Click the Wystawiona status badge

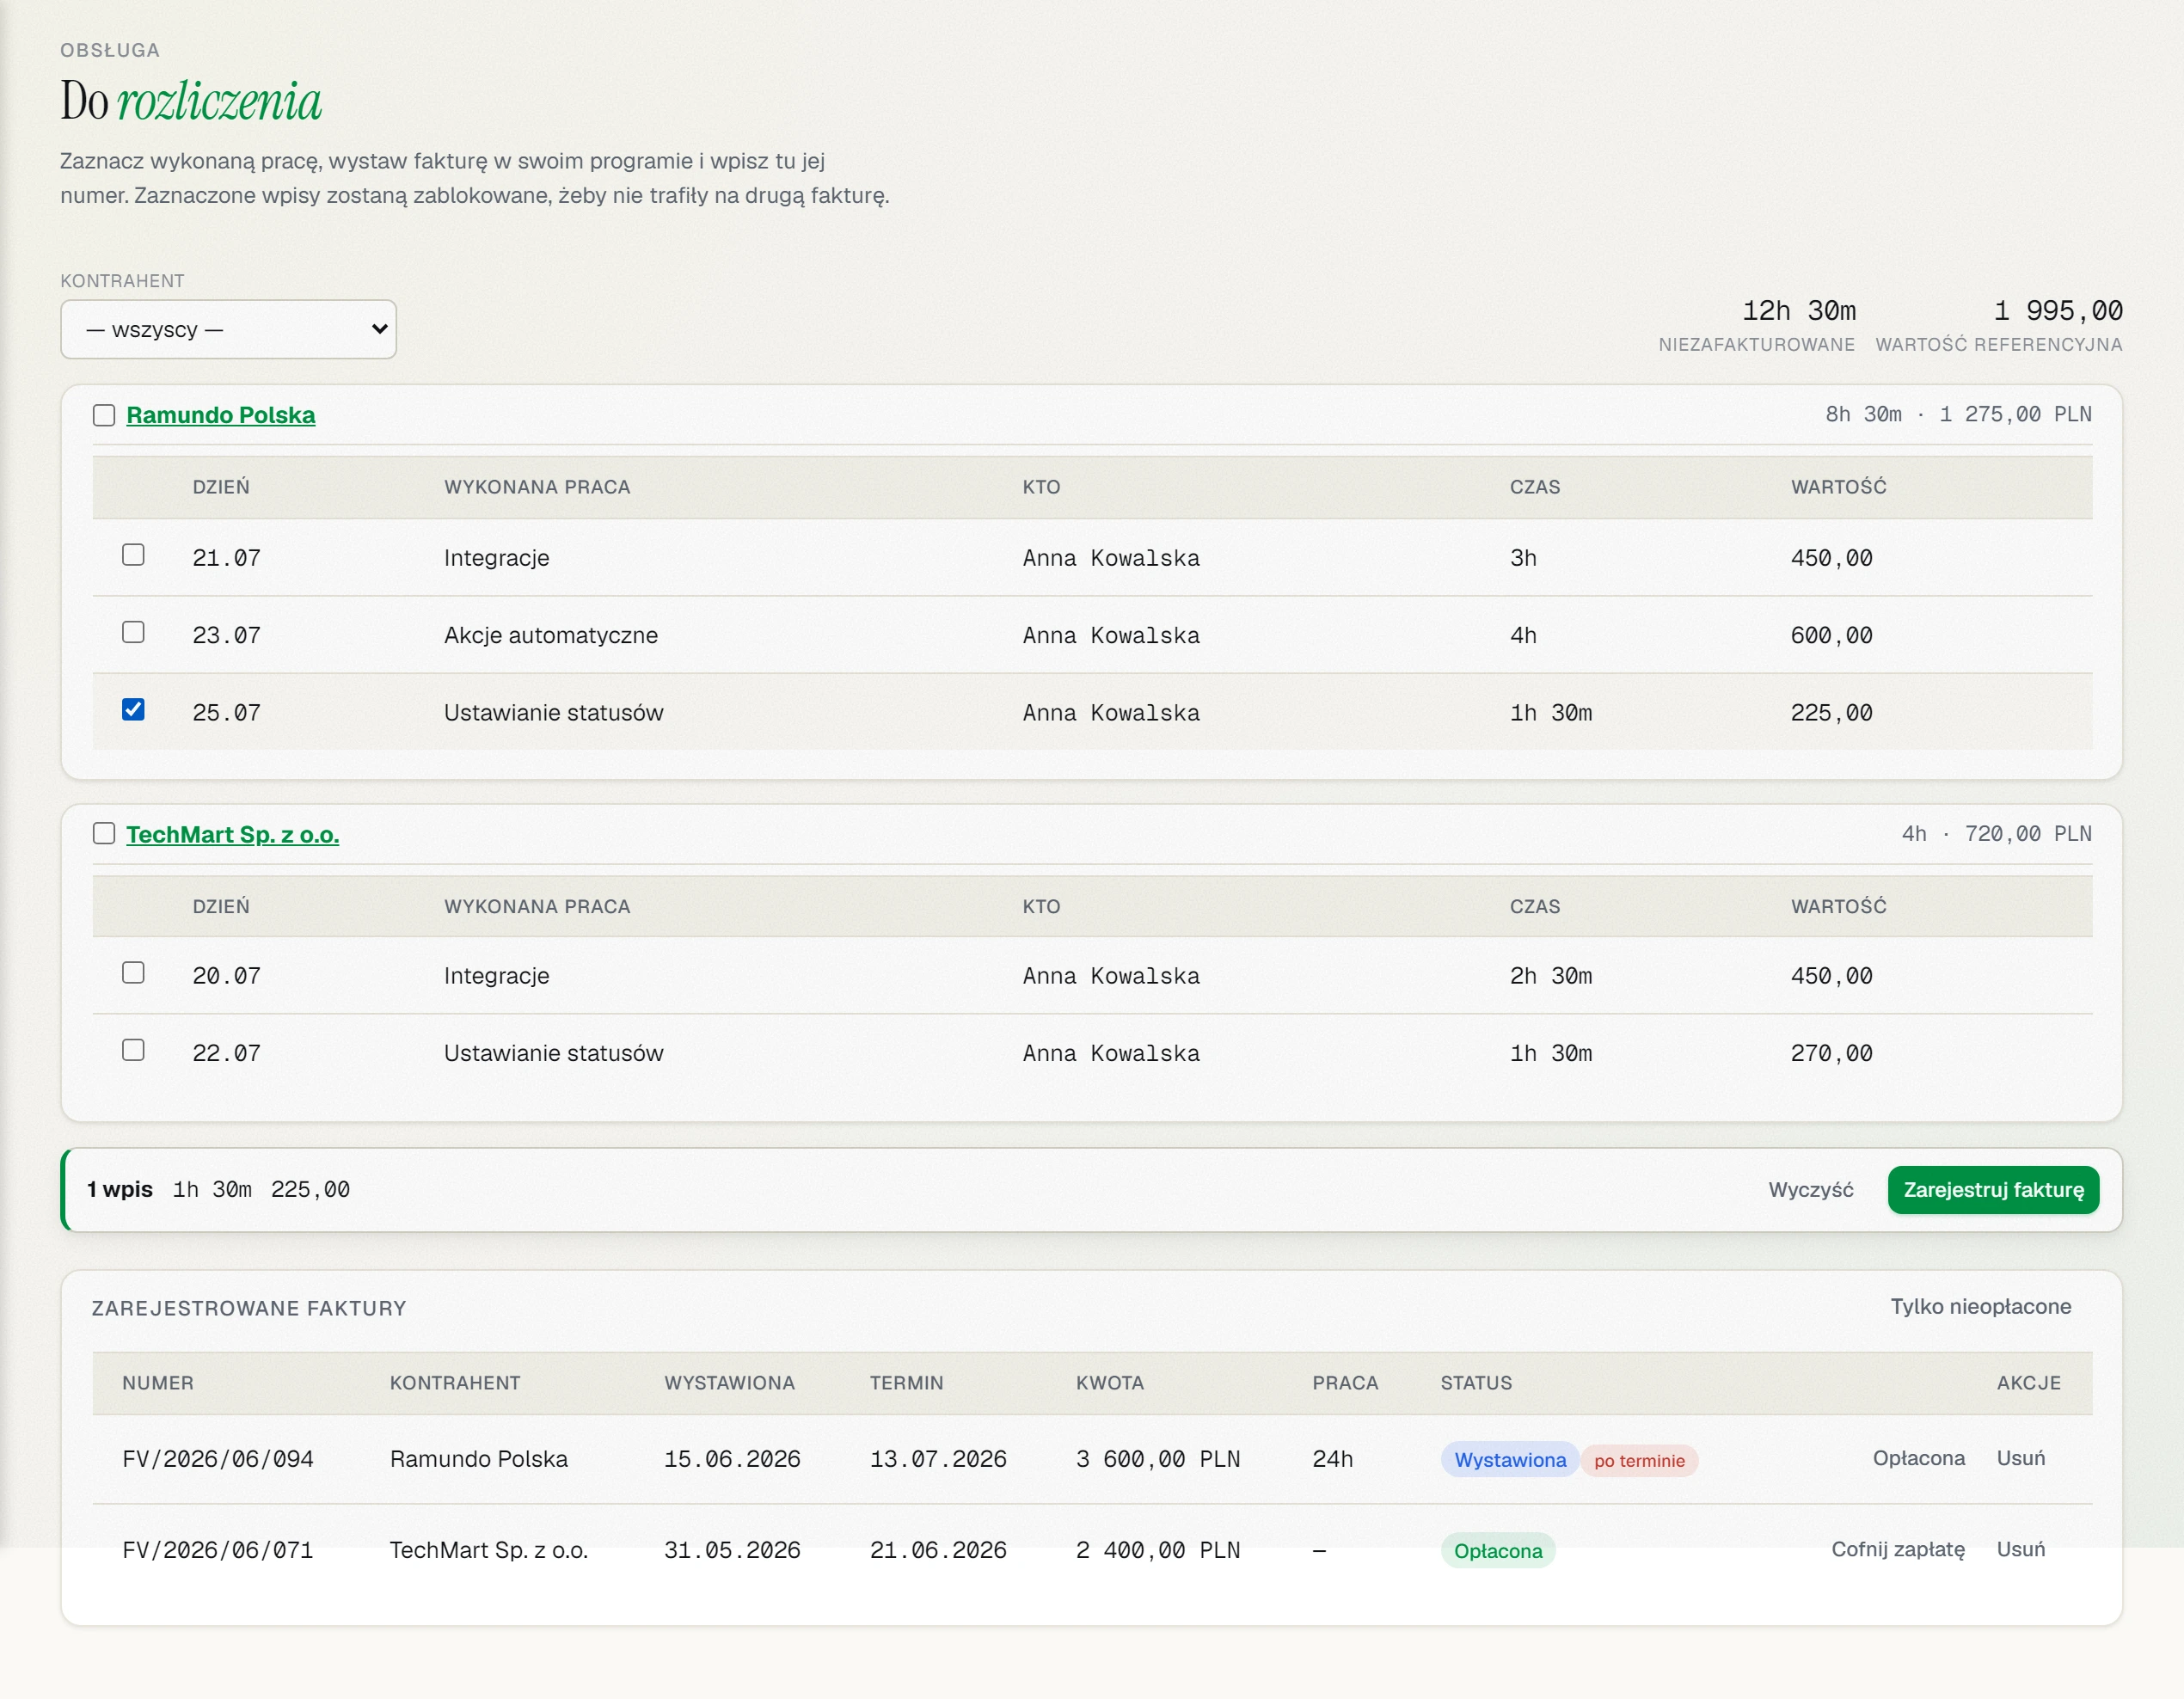1510,1461
